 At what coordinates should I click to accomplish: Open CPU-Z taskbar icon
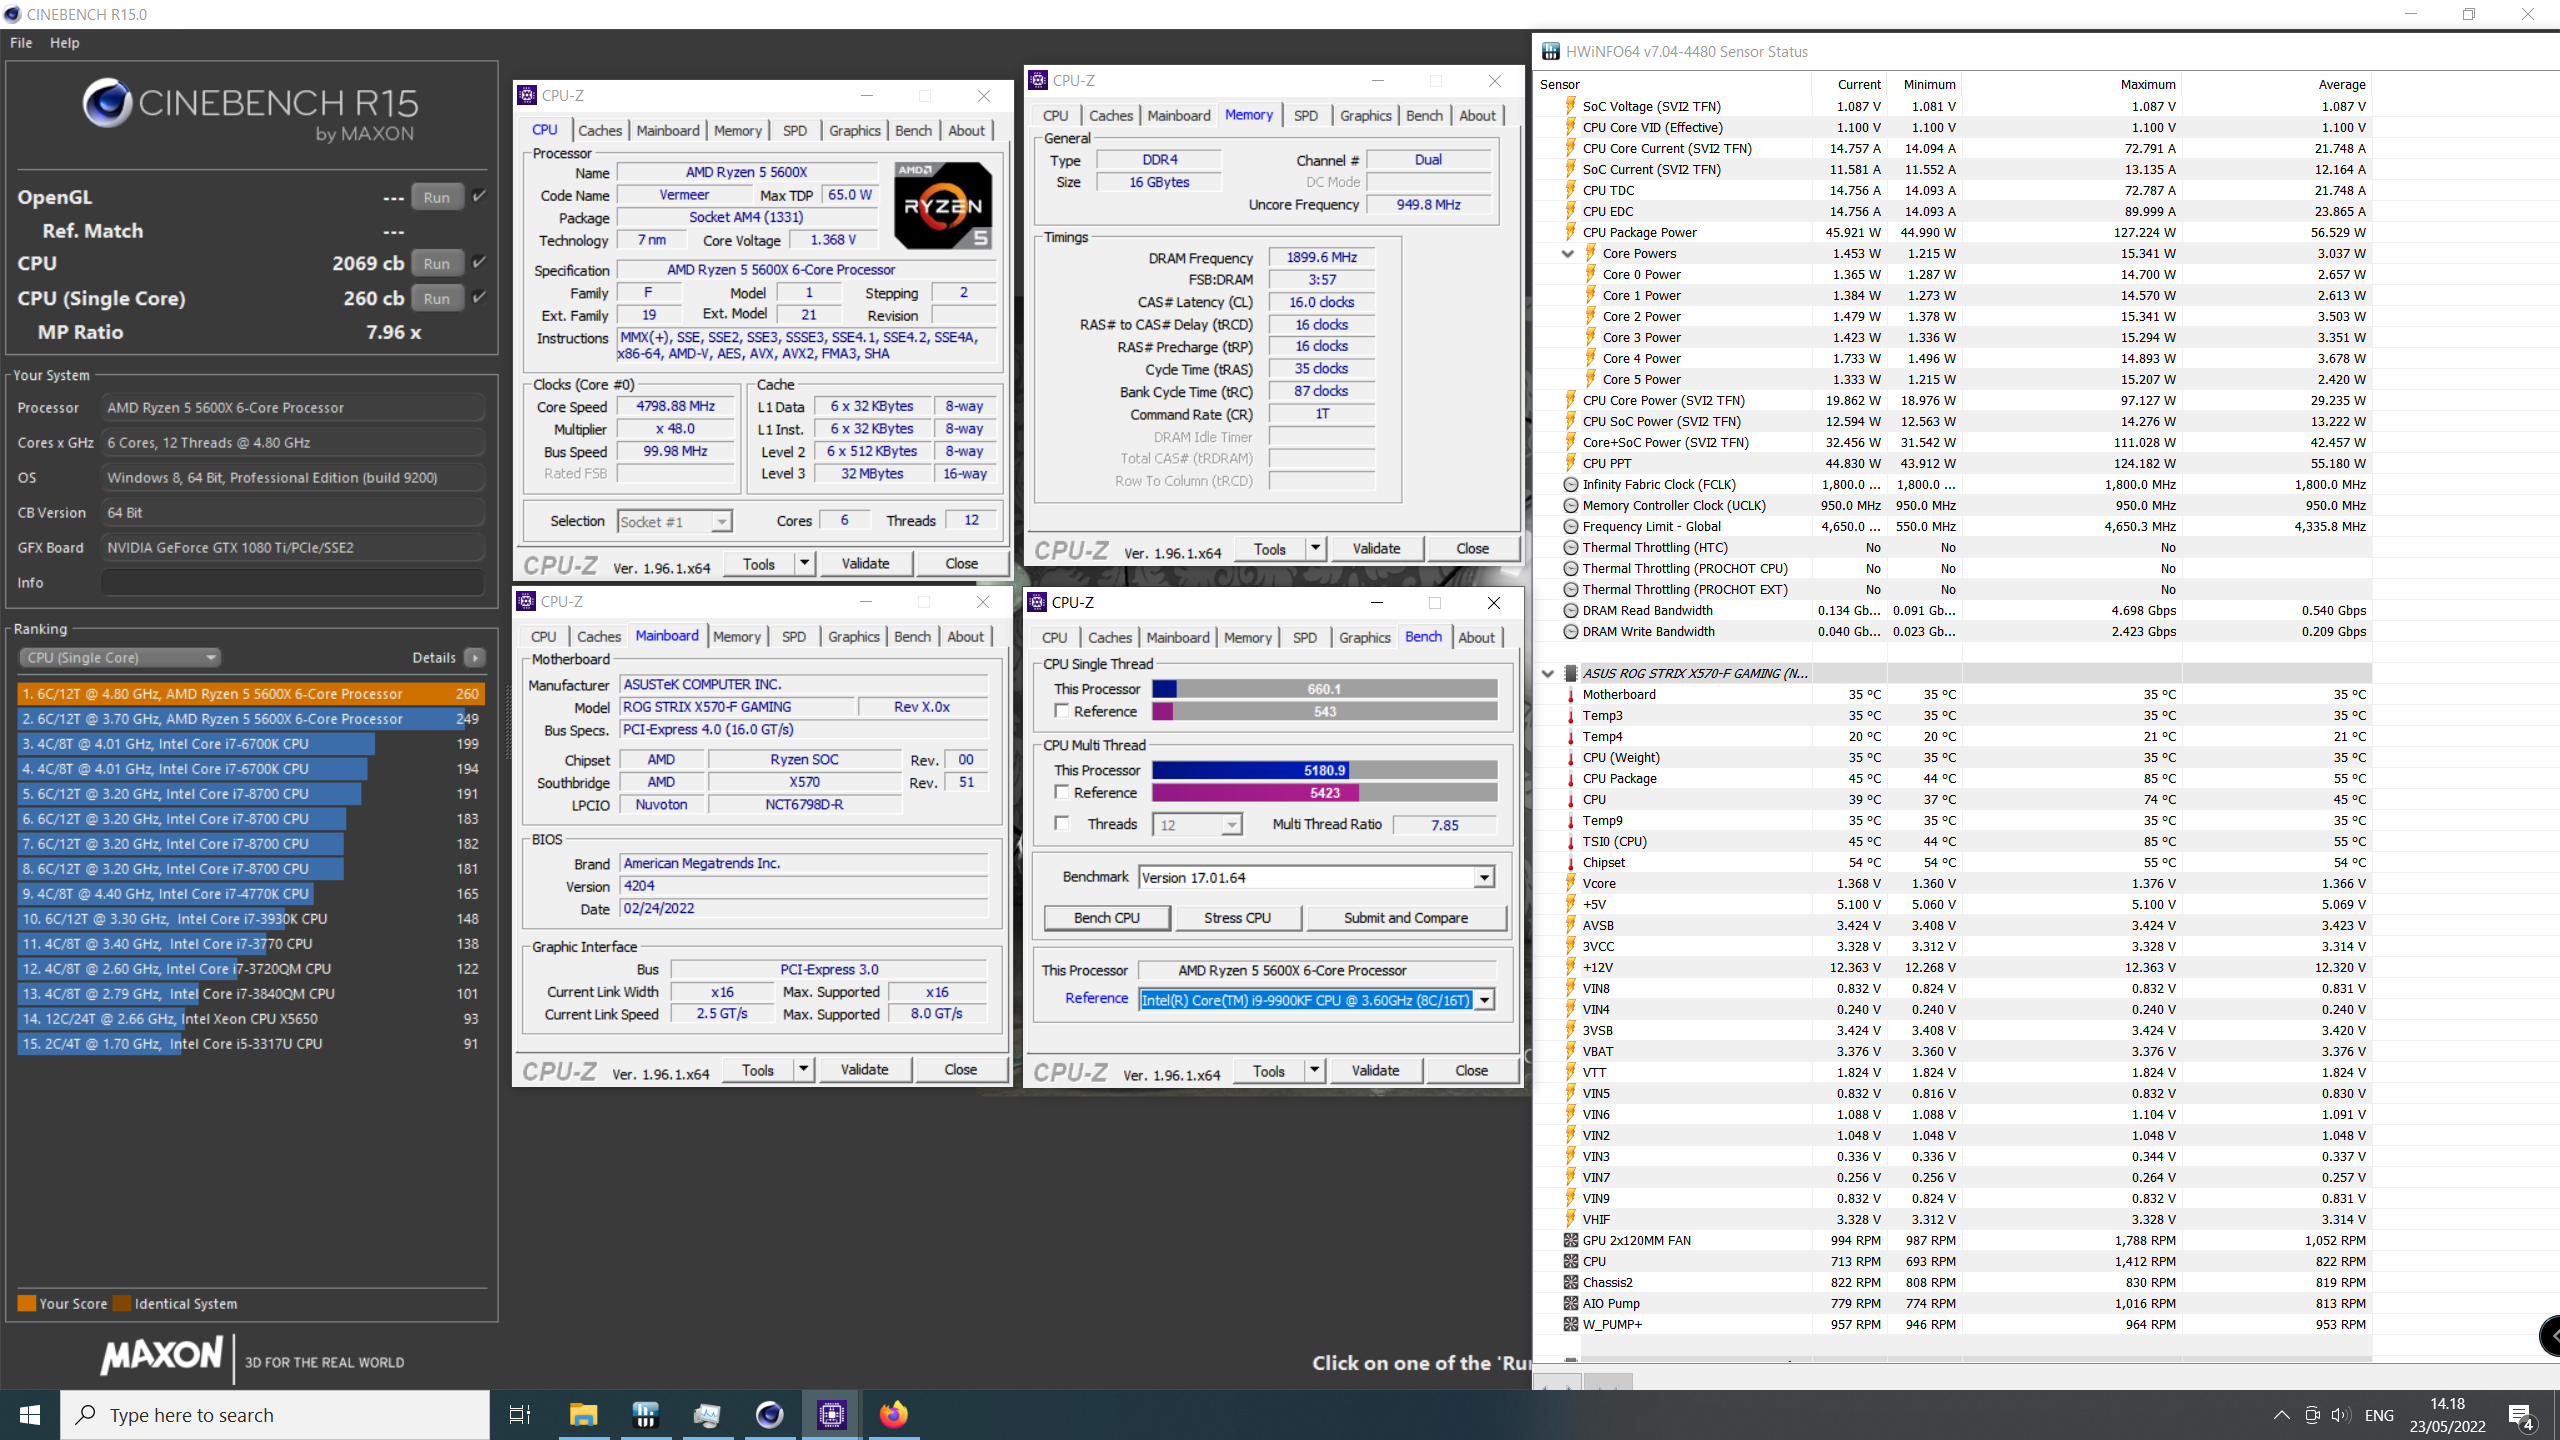[x=832, y=1415]
